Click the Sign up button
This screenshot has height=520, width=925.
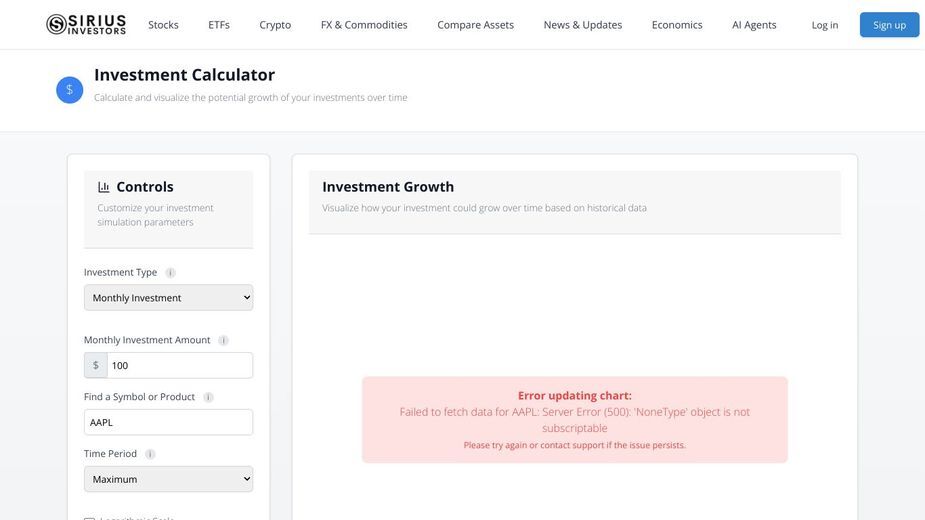[x=890, y=25]
